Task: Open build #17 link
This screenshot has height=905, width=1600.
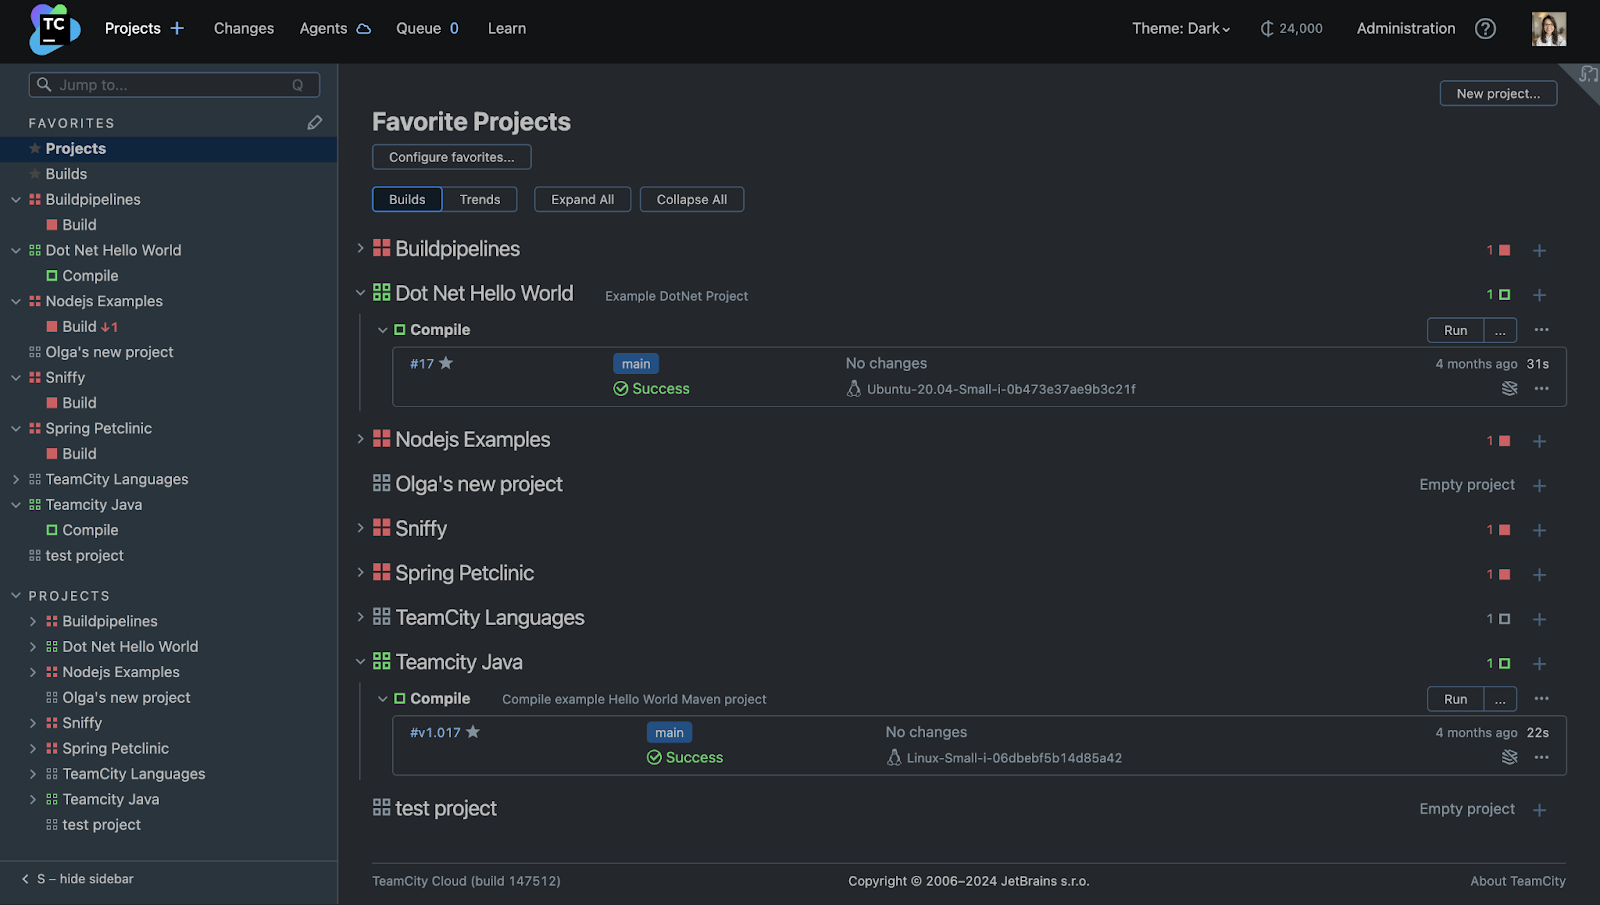Action: pos(422,364)
